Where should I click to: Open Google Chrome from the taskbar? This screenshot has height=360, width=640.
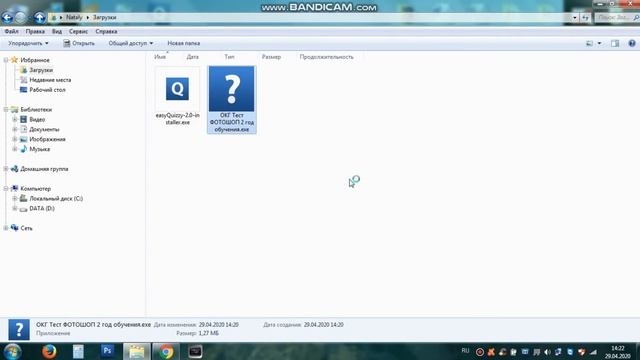(x=166, y=351)
